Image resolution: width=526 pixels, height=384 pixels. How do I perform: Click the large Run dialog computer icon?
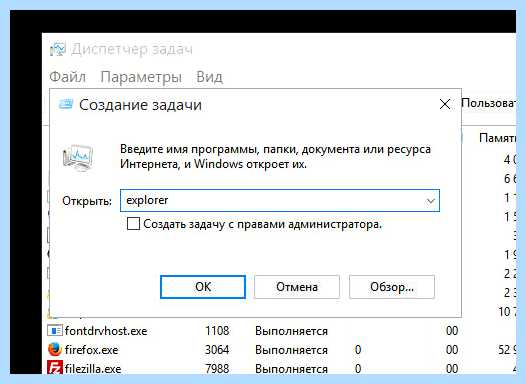pos(78,158)
